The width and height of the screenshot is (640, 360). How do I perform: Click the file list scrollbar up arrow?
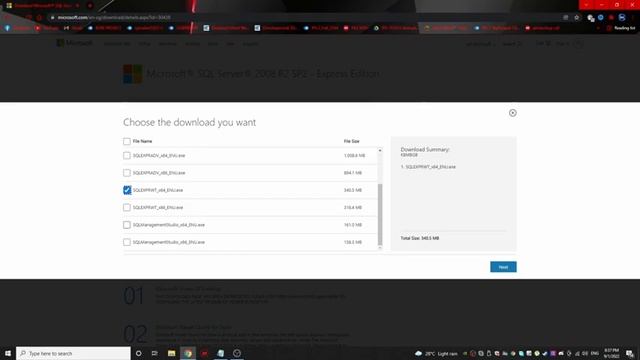coord(380,151)
